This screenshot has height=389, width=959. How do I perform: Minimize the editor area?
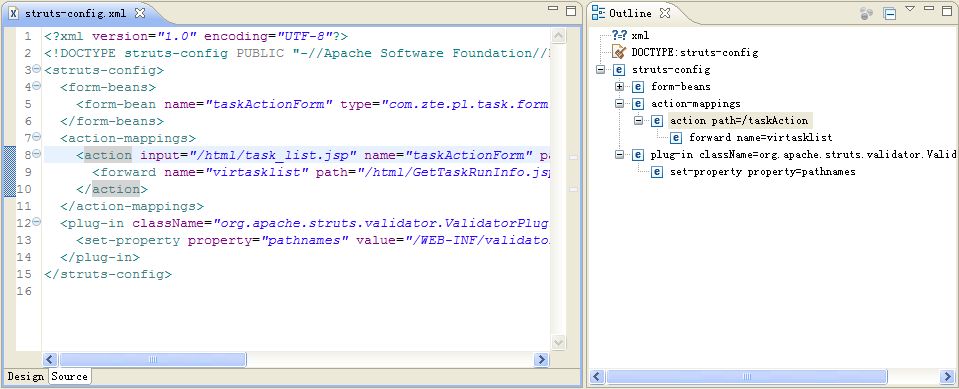click(553, 9)
